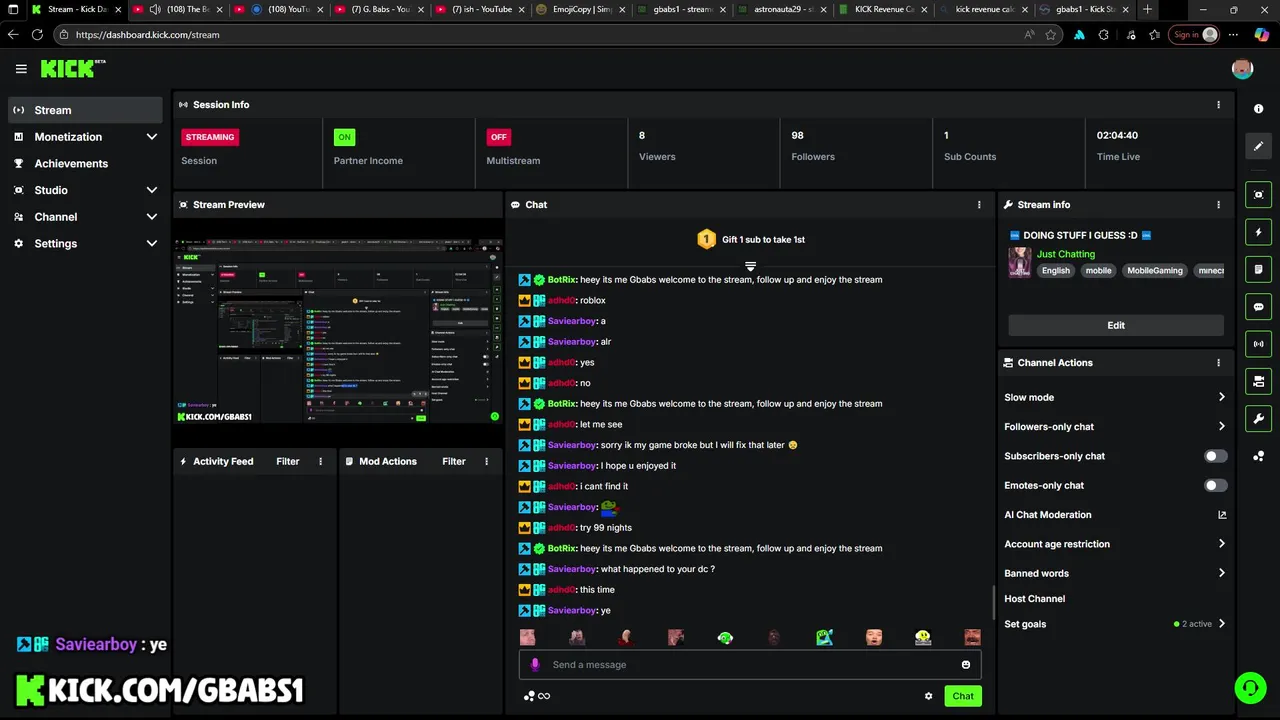Open Session Info three-dot options
The height and width of the screenshot is (720, 1280).
(x=1218, y=105)
